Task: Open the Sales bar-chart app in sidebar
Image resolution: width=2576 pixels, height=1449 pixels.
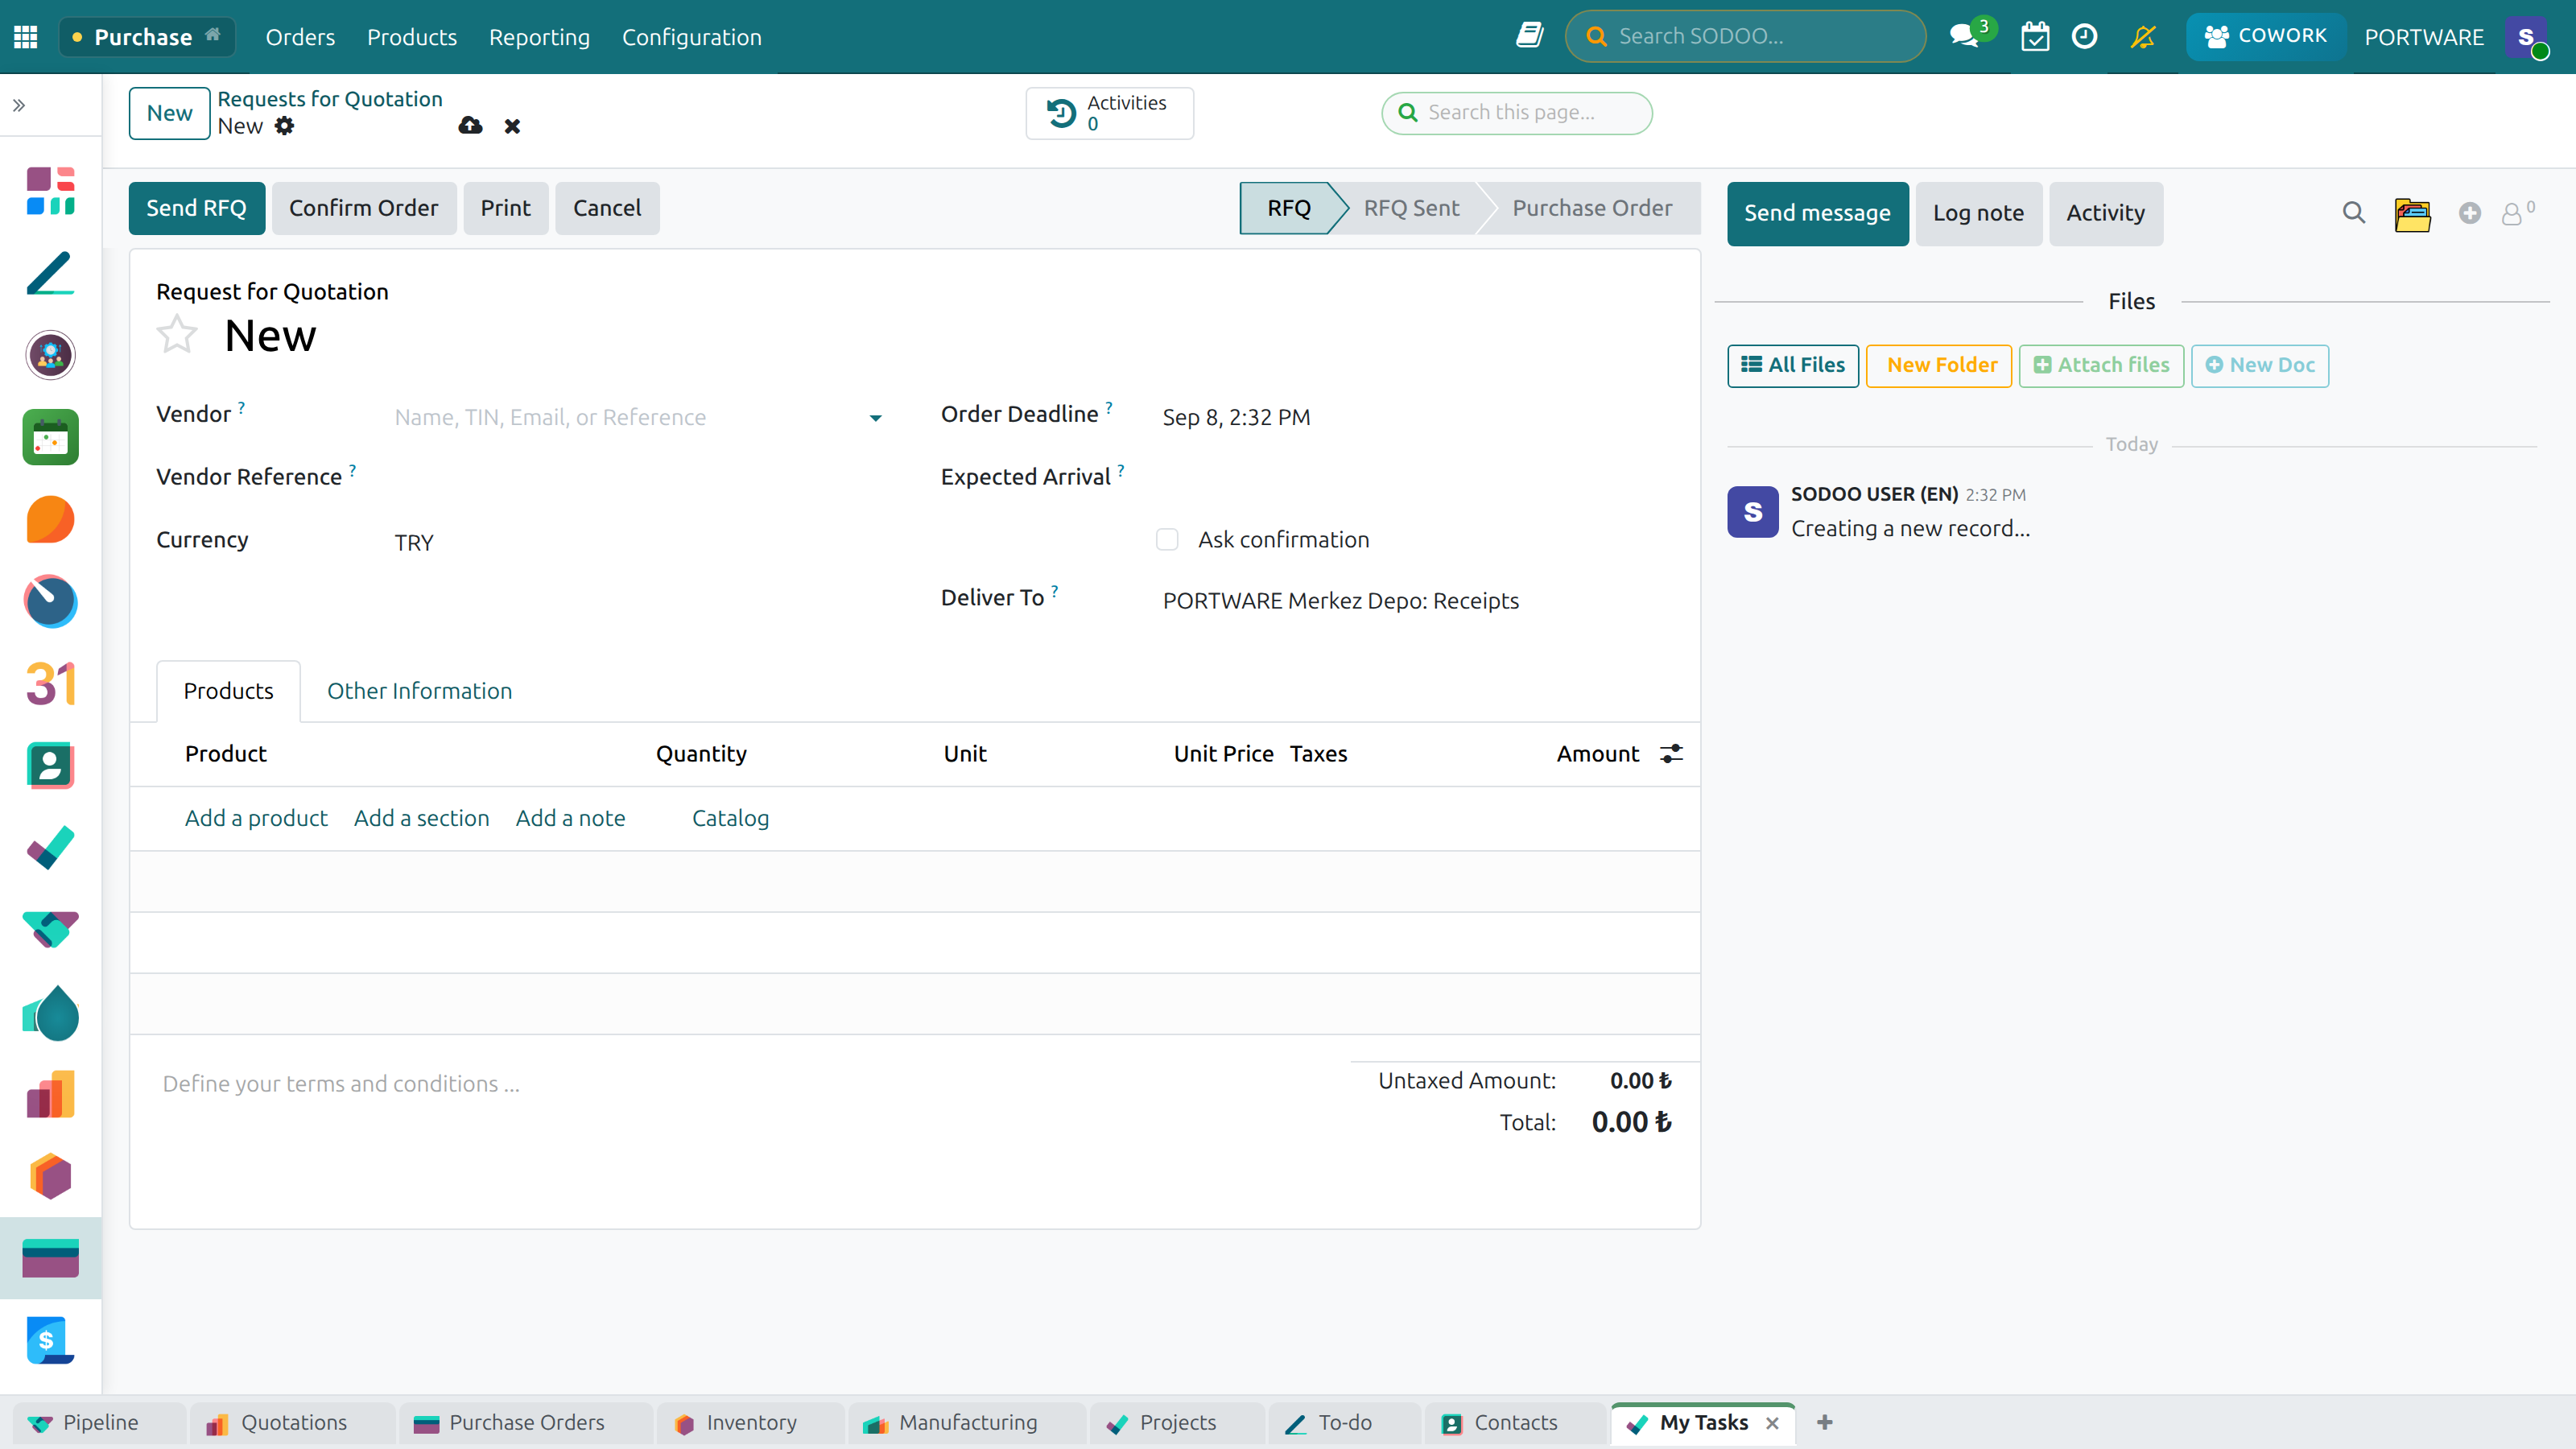Action: coord(50,1094)
